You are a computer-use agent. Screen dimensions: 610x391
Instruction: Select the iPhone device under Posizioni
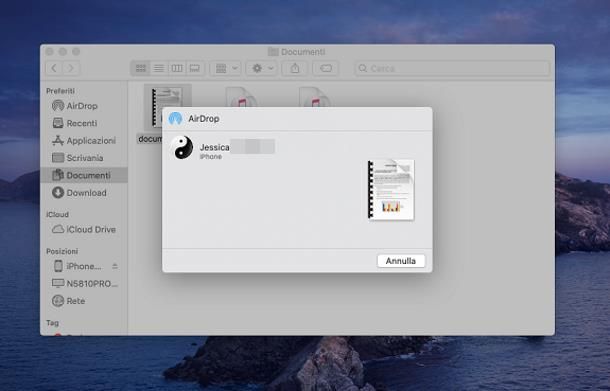pyautogui.click(x=77, y=267)
